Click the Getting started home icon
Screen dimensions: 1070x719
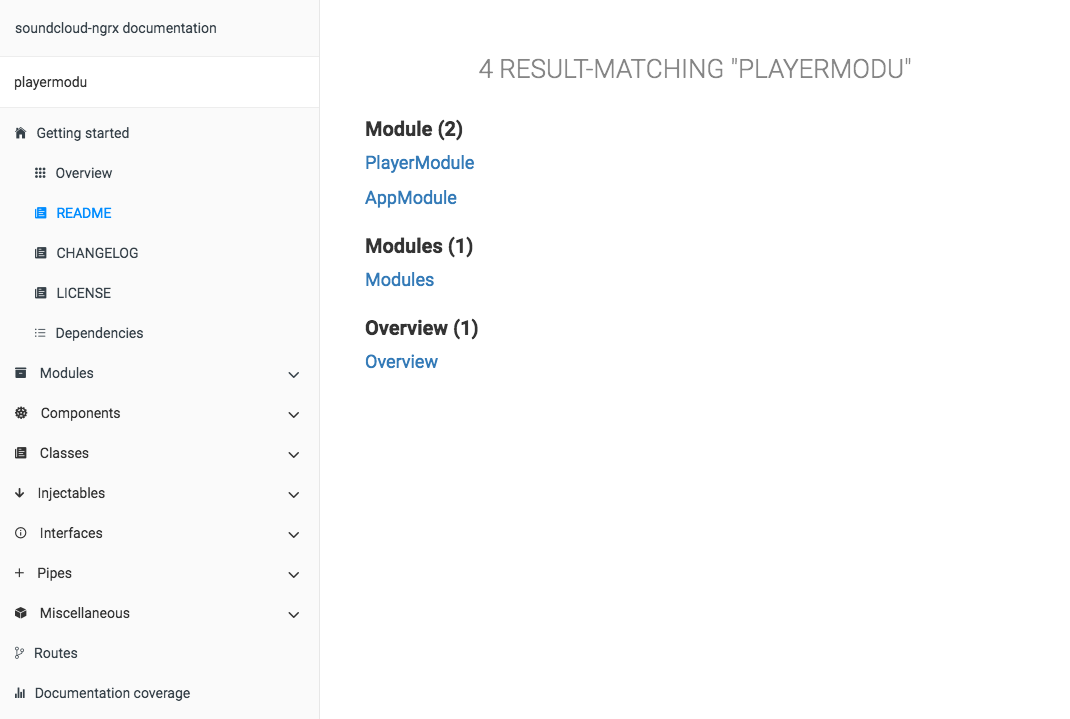click(20, 132)
